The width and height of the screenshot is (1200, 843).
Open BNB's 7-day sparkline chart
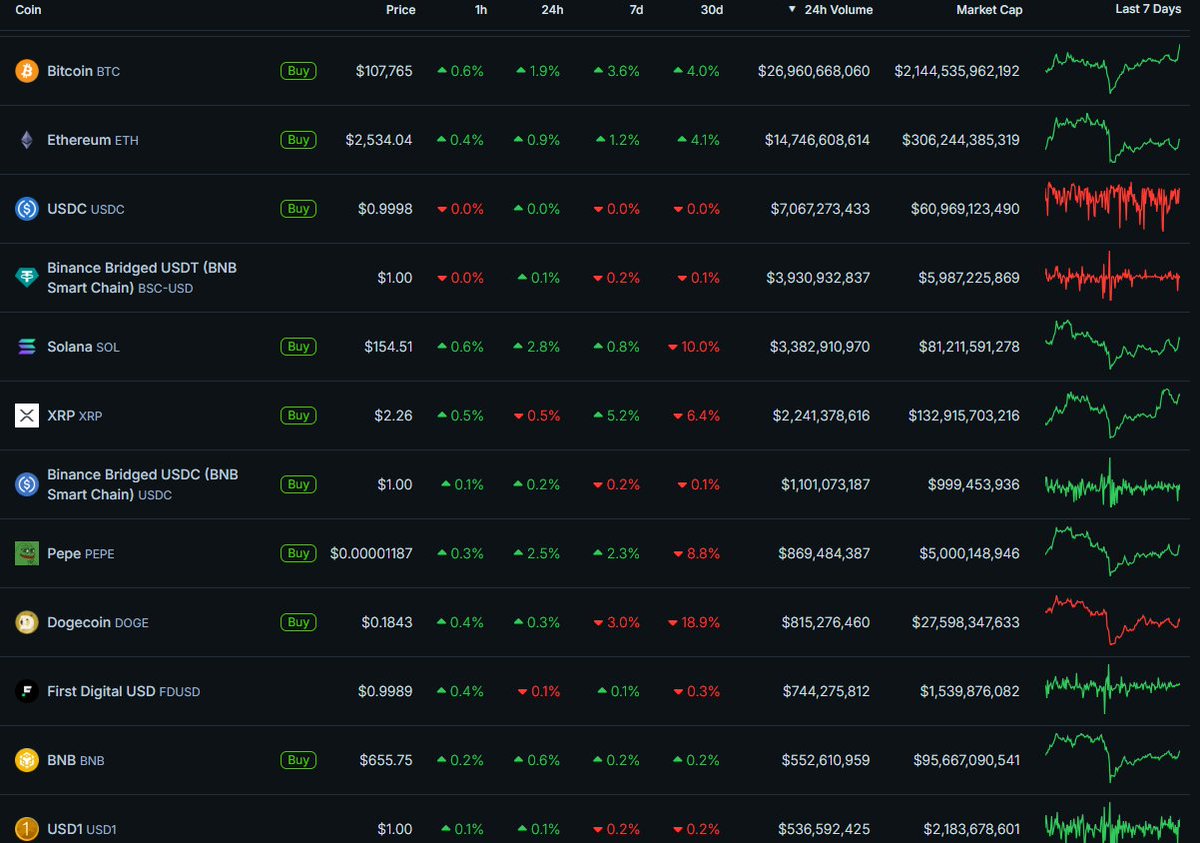pos(1113,757)
